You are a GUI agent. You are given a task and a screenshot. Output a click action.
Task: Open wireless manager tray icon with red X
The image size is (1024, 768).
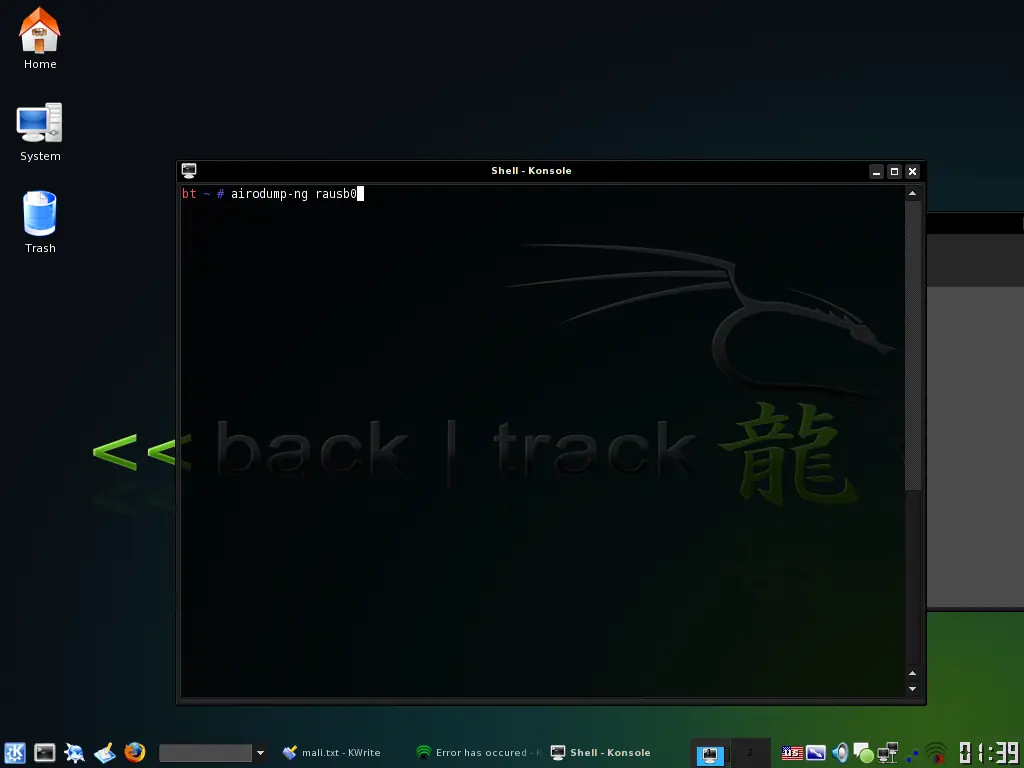(936, 753)
